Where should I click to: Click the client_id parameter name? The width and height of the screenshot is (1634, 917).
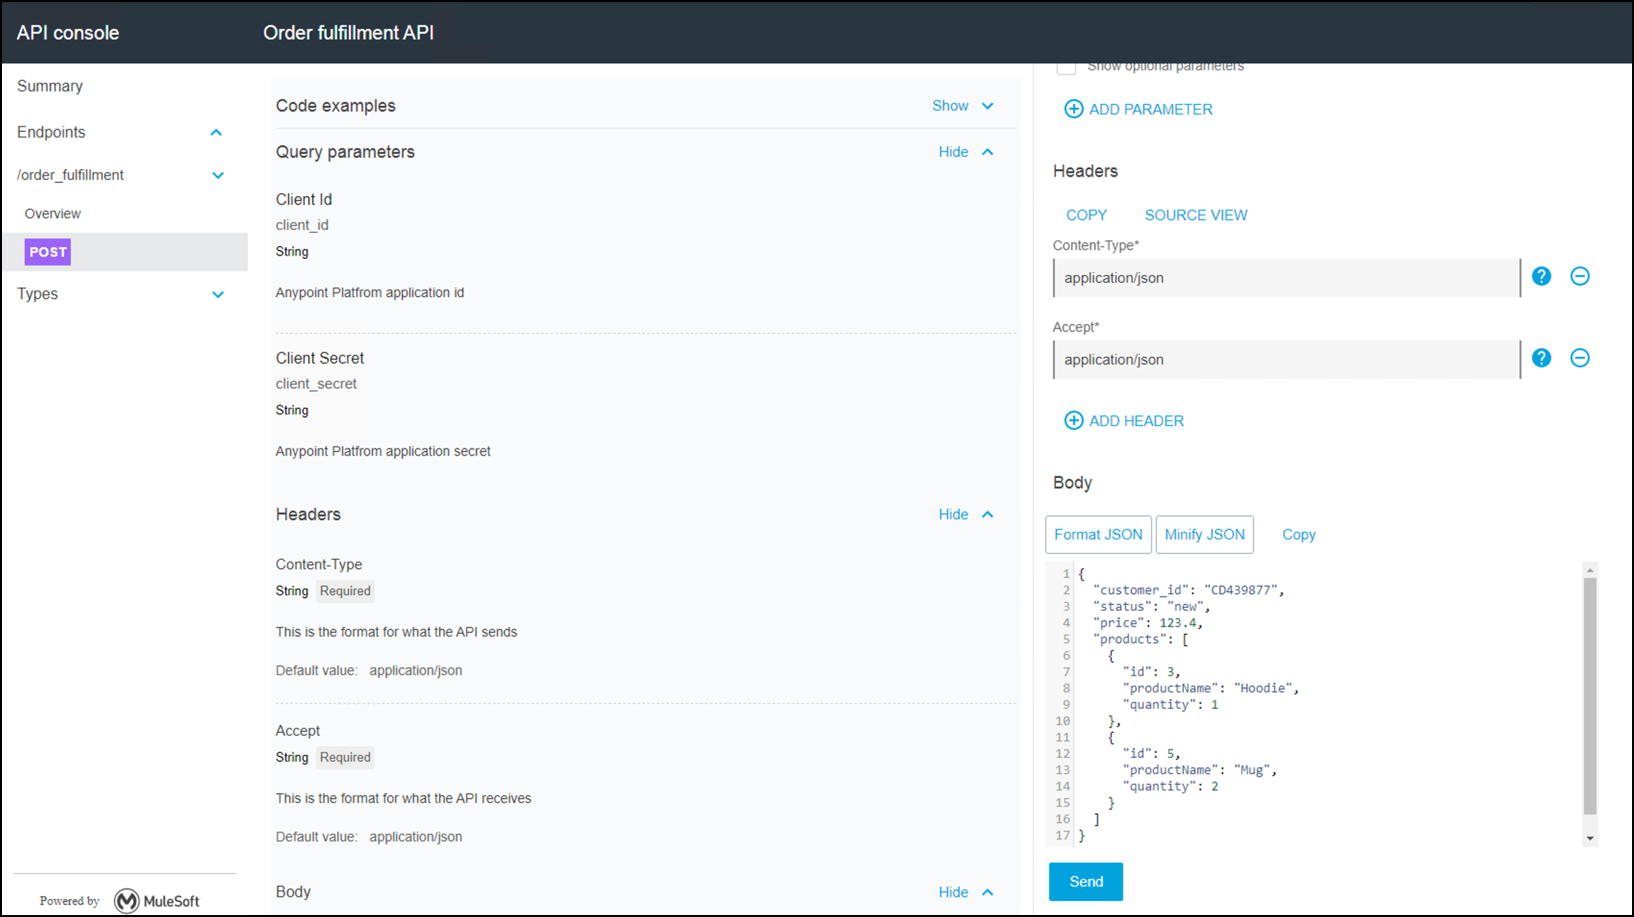302,225
